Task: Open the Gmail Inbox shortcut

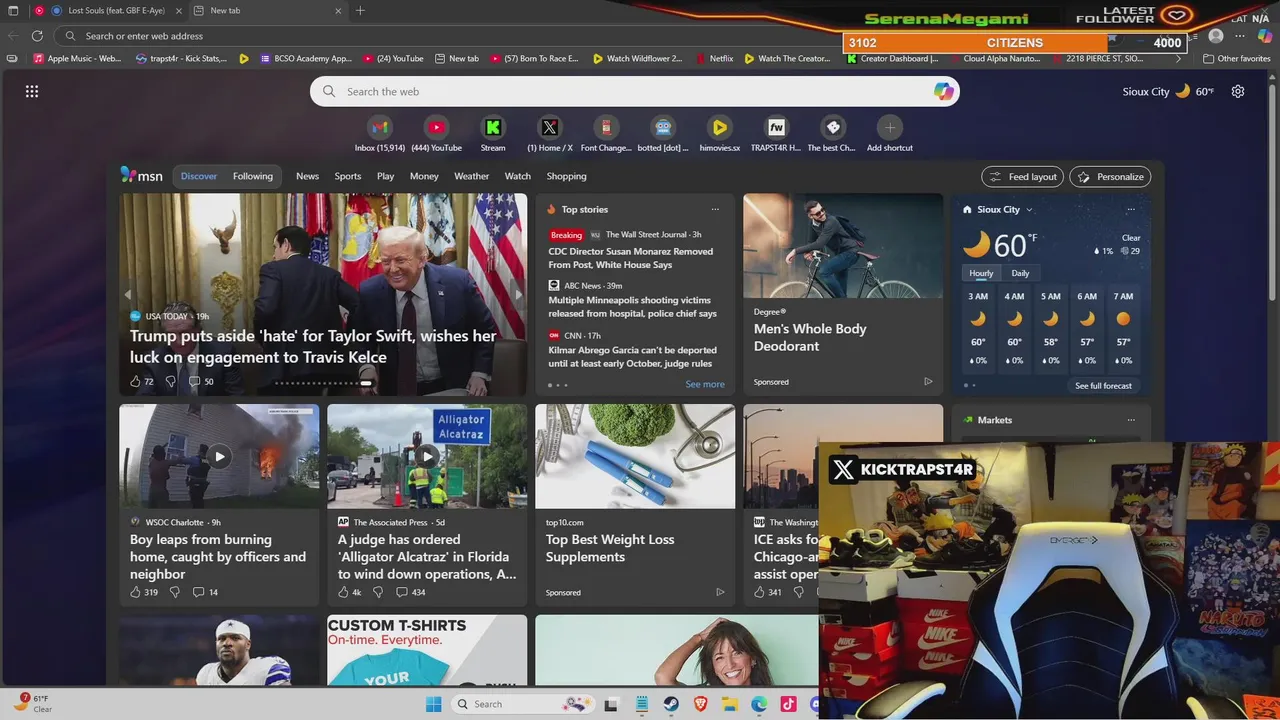Action: [x=379, y=127]
